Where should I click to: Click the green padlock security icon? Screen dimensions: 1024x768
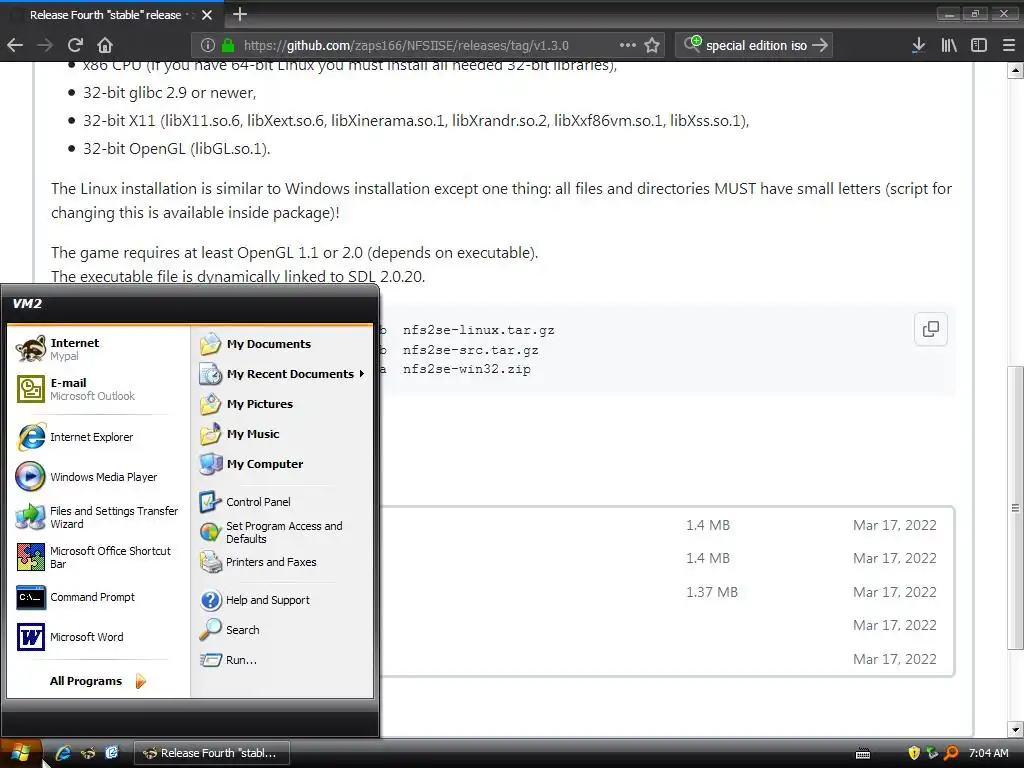tap(228, 45)
